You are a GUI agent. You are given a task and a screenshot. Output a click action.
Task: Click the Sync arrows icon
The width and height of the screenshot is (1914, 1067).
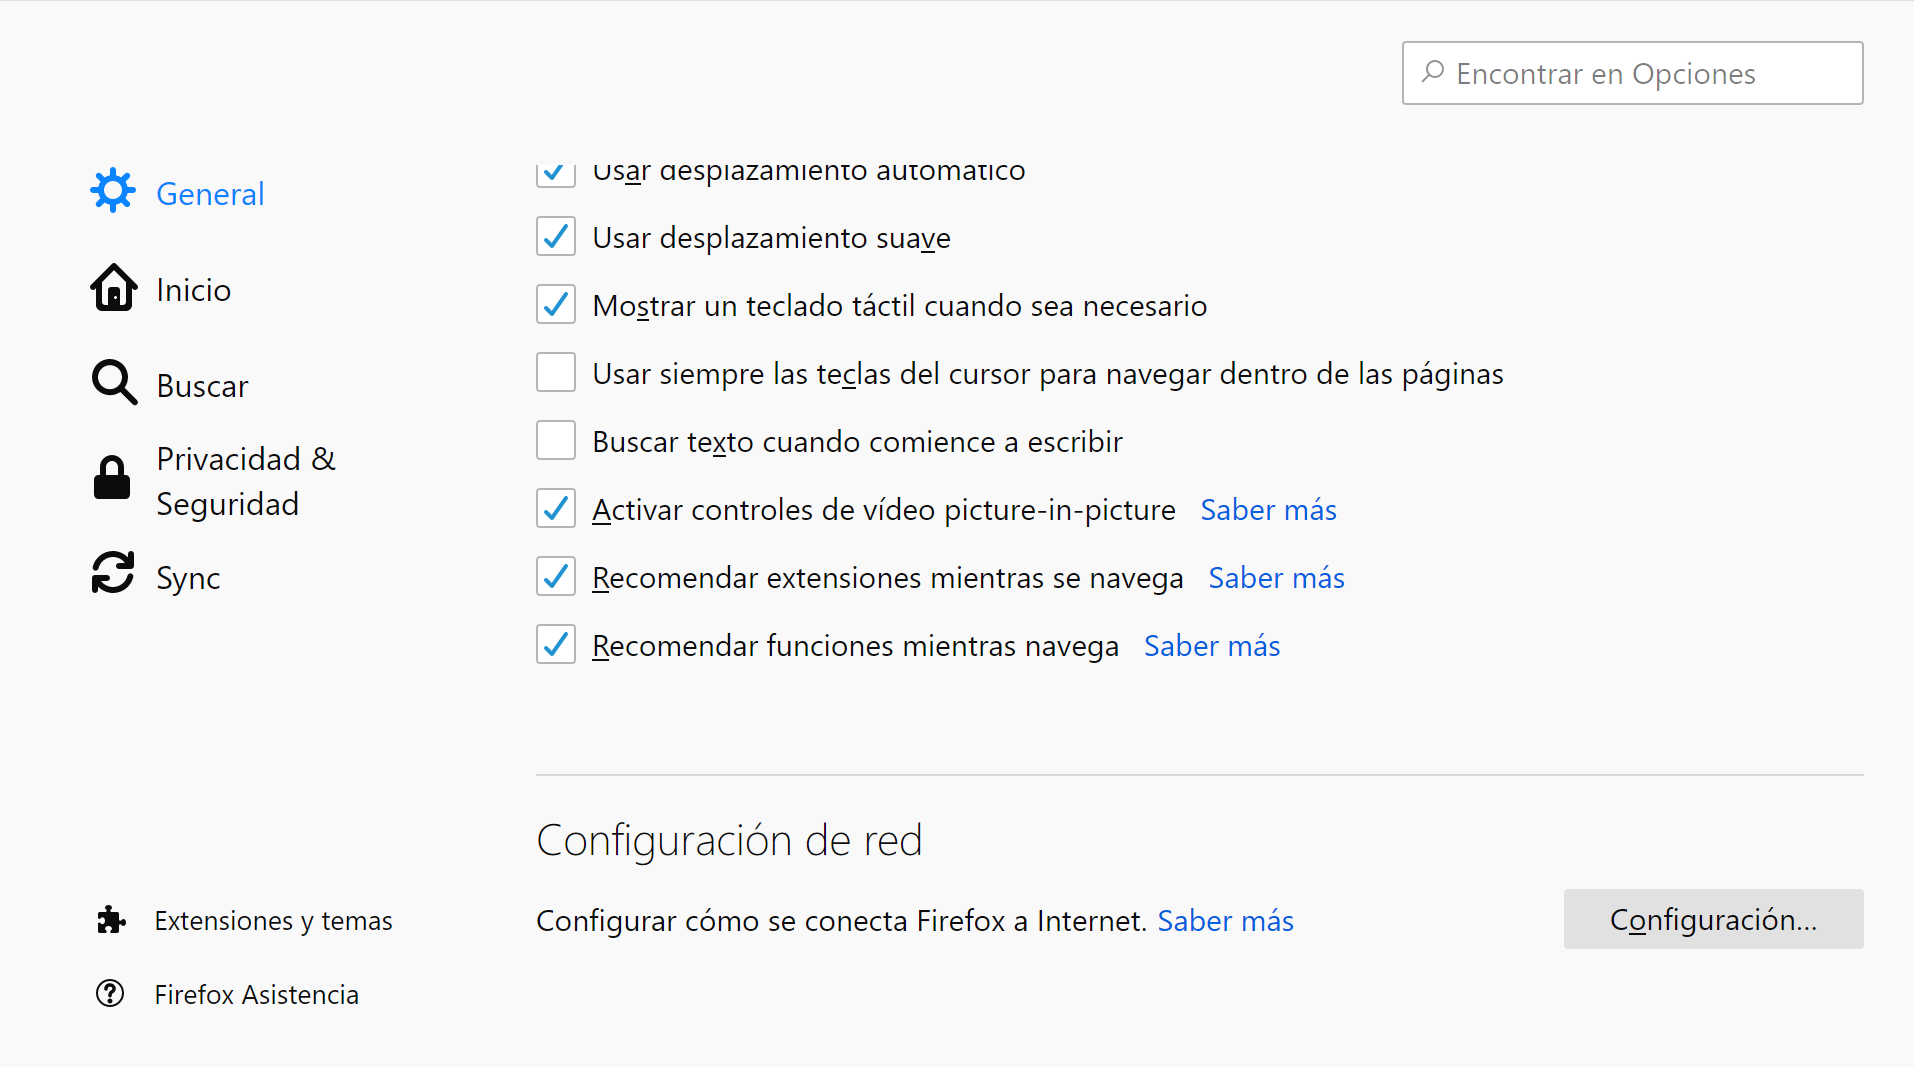click(113, 573)
